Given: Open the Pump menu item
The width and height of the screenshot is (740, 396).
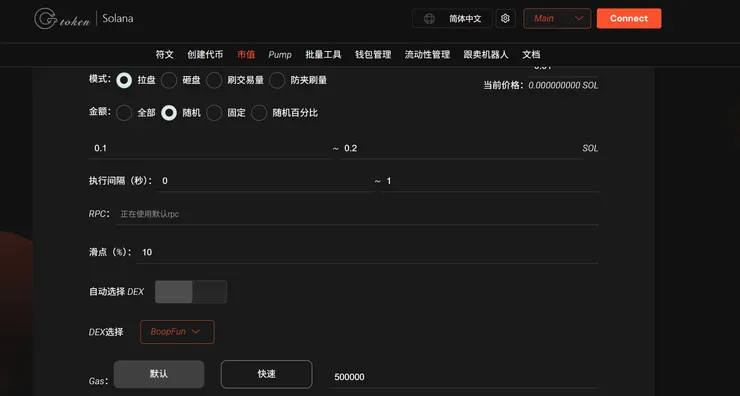Looking at the screenshot, I should click(280, 55).
